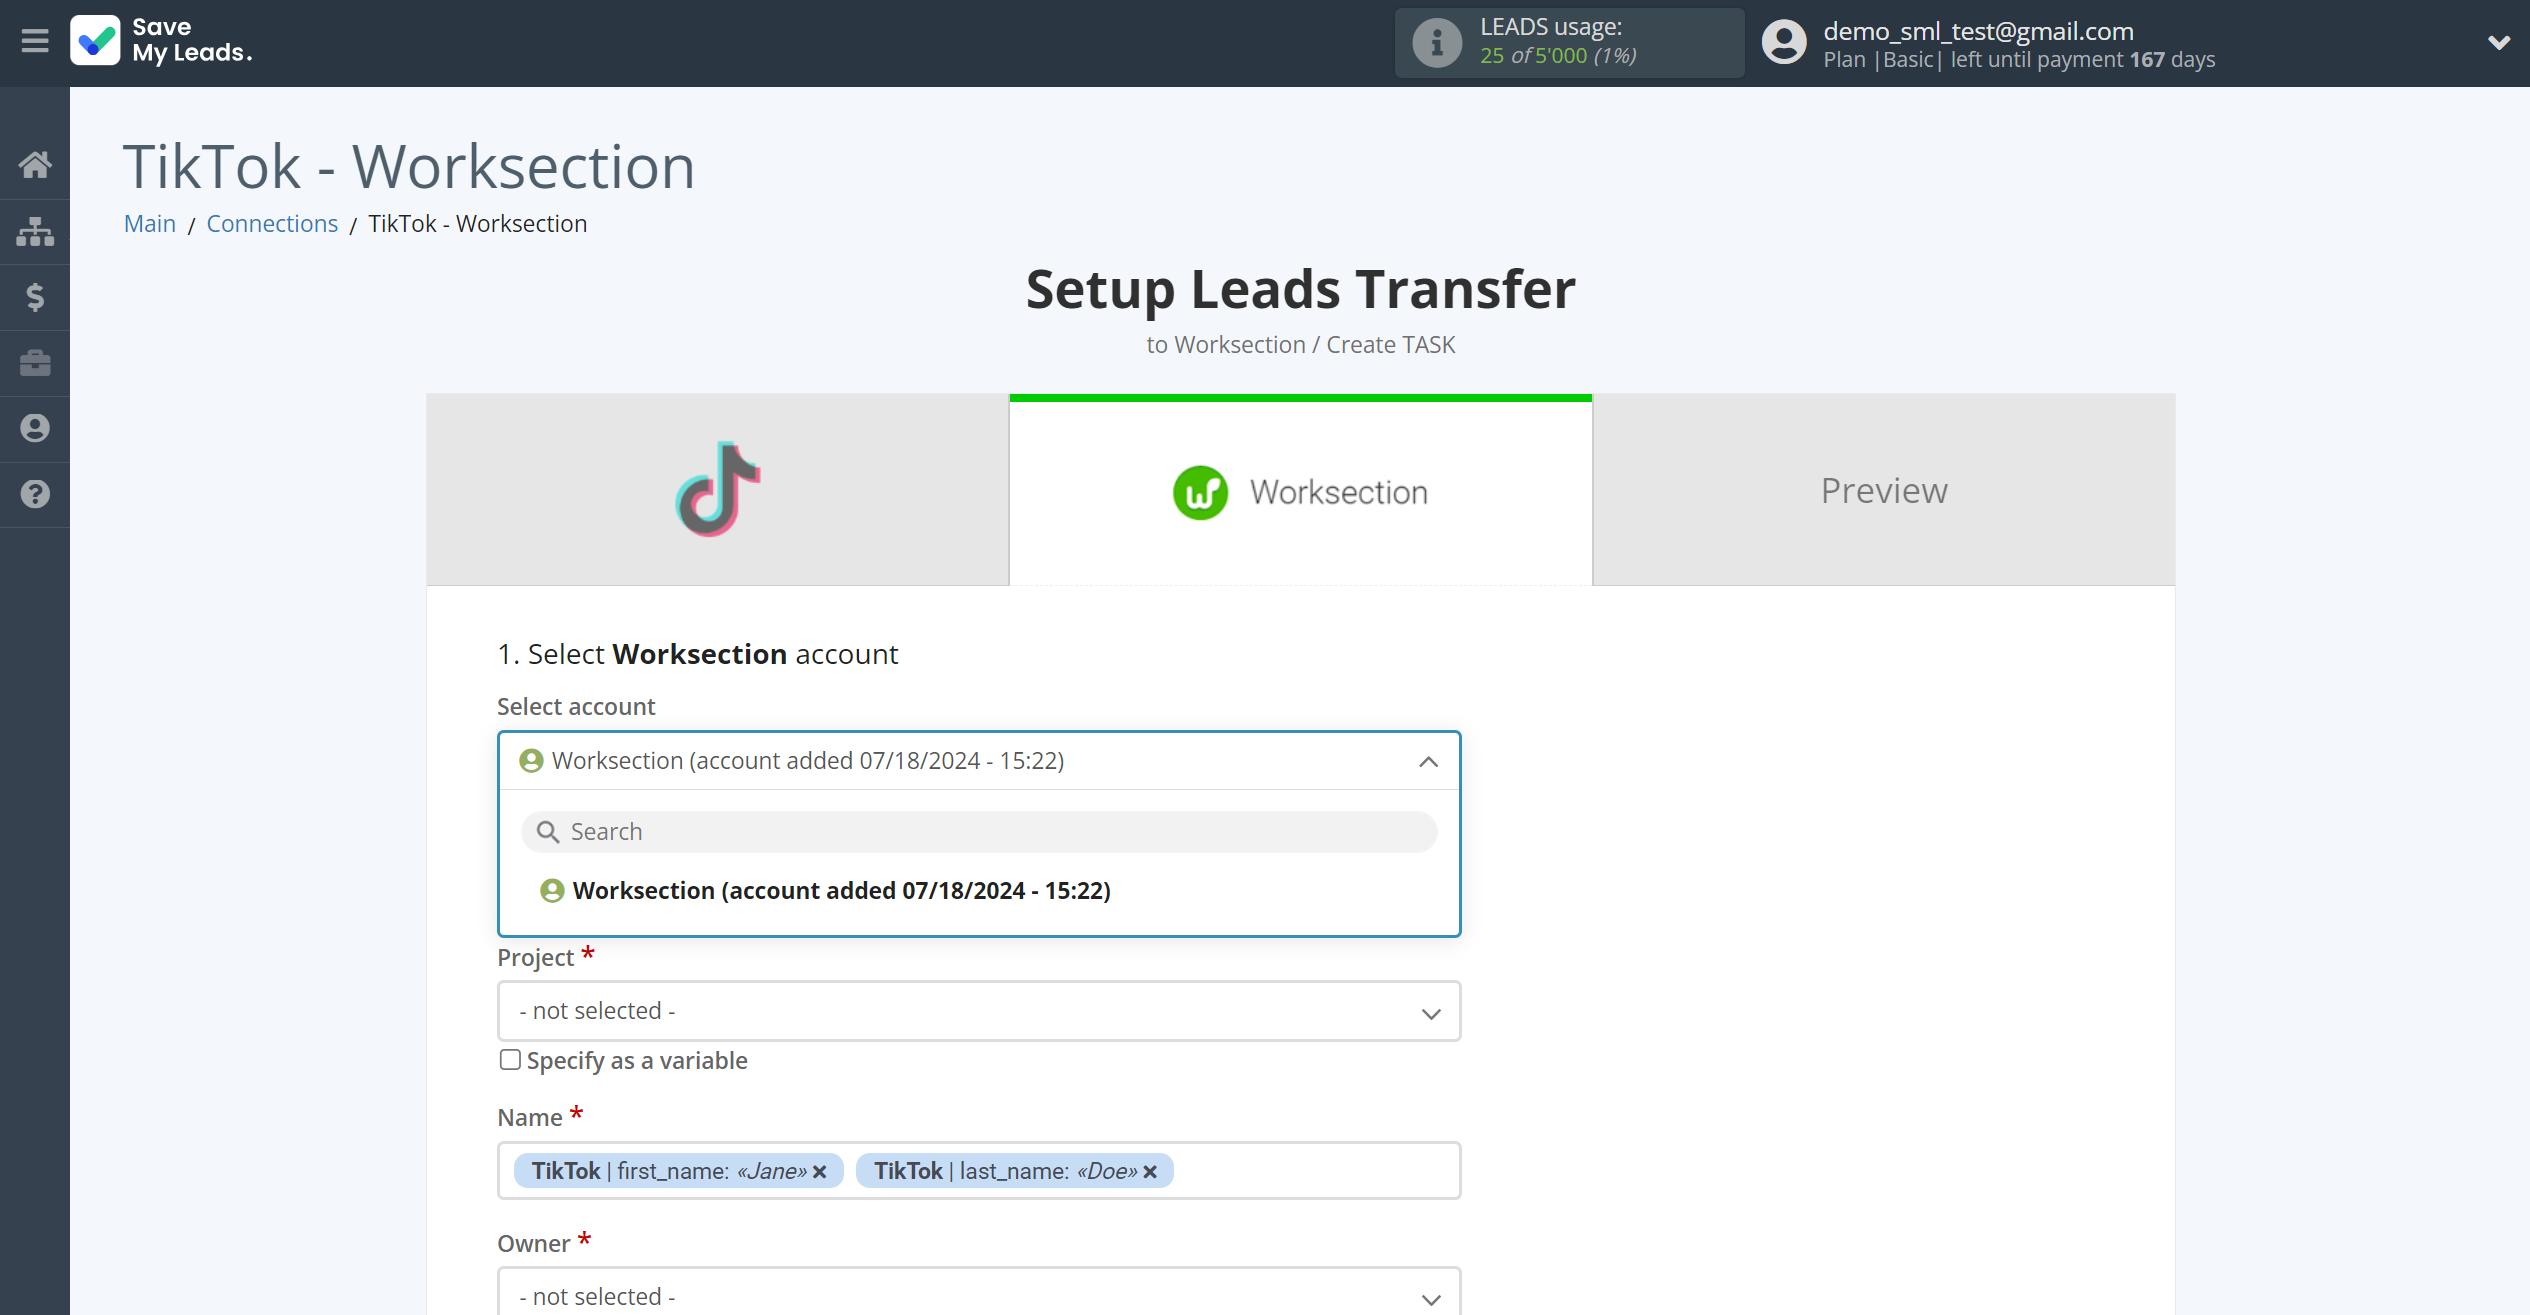
Task: Open the Project dropdown
Action: click(x=979, y=1011)
